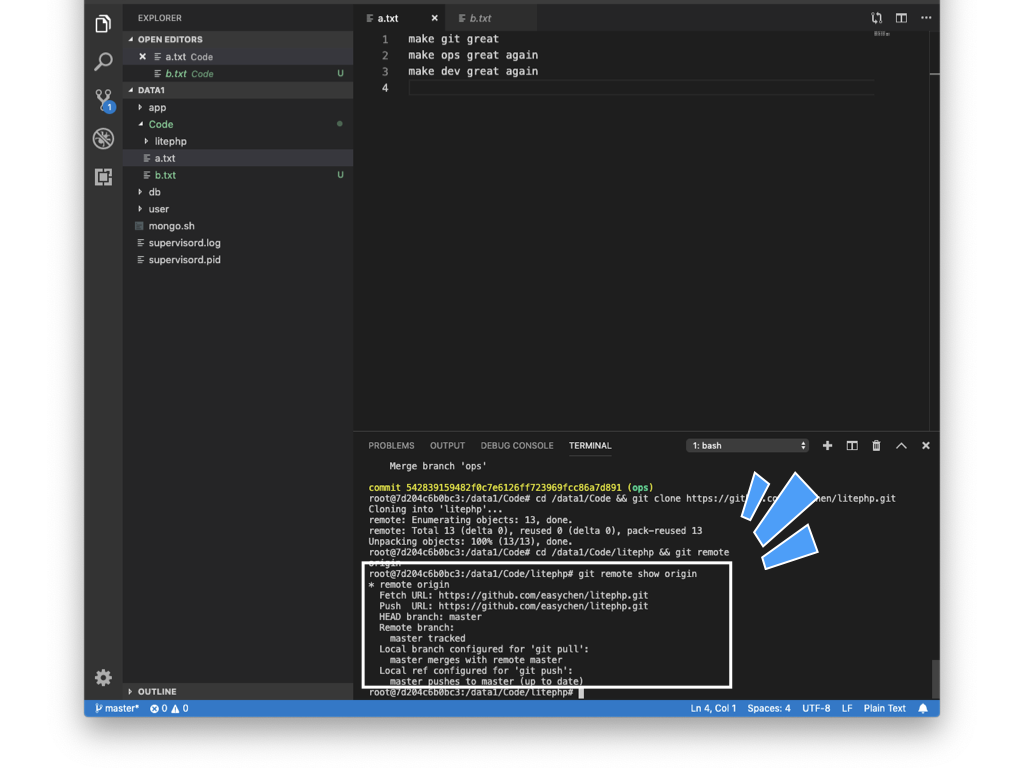Image resolution: width=1024 pixels, height=768 pixels.
Task: Click the master branch status bar button
Action: [117, 708]
